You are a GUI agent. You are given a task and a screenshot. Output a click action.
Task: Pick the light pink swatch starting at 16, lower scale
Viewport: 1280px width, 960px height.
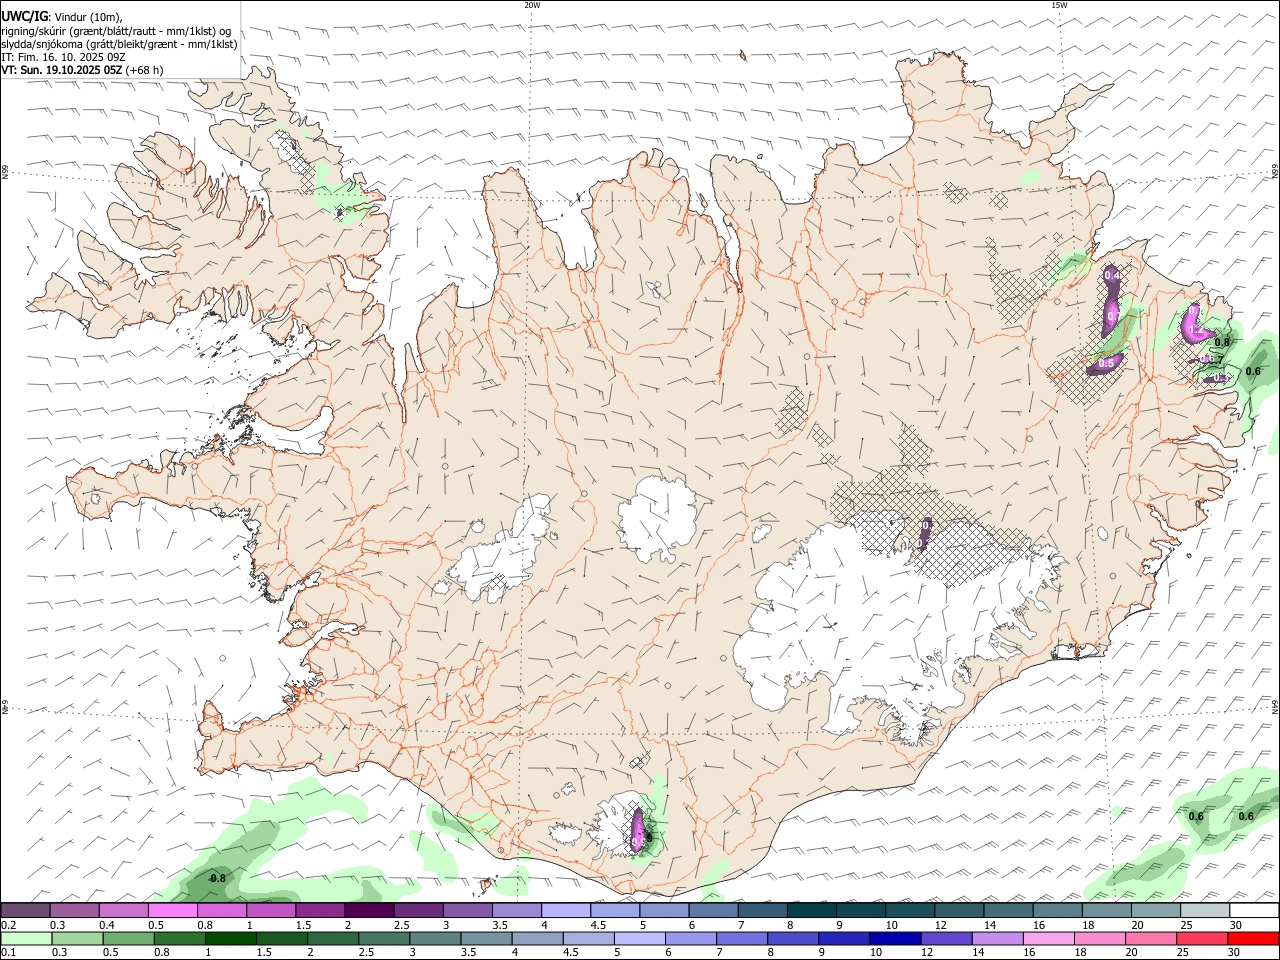coord(1049,939)
